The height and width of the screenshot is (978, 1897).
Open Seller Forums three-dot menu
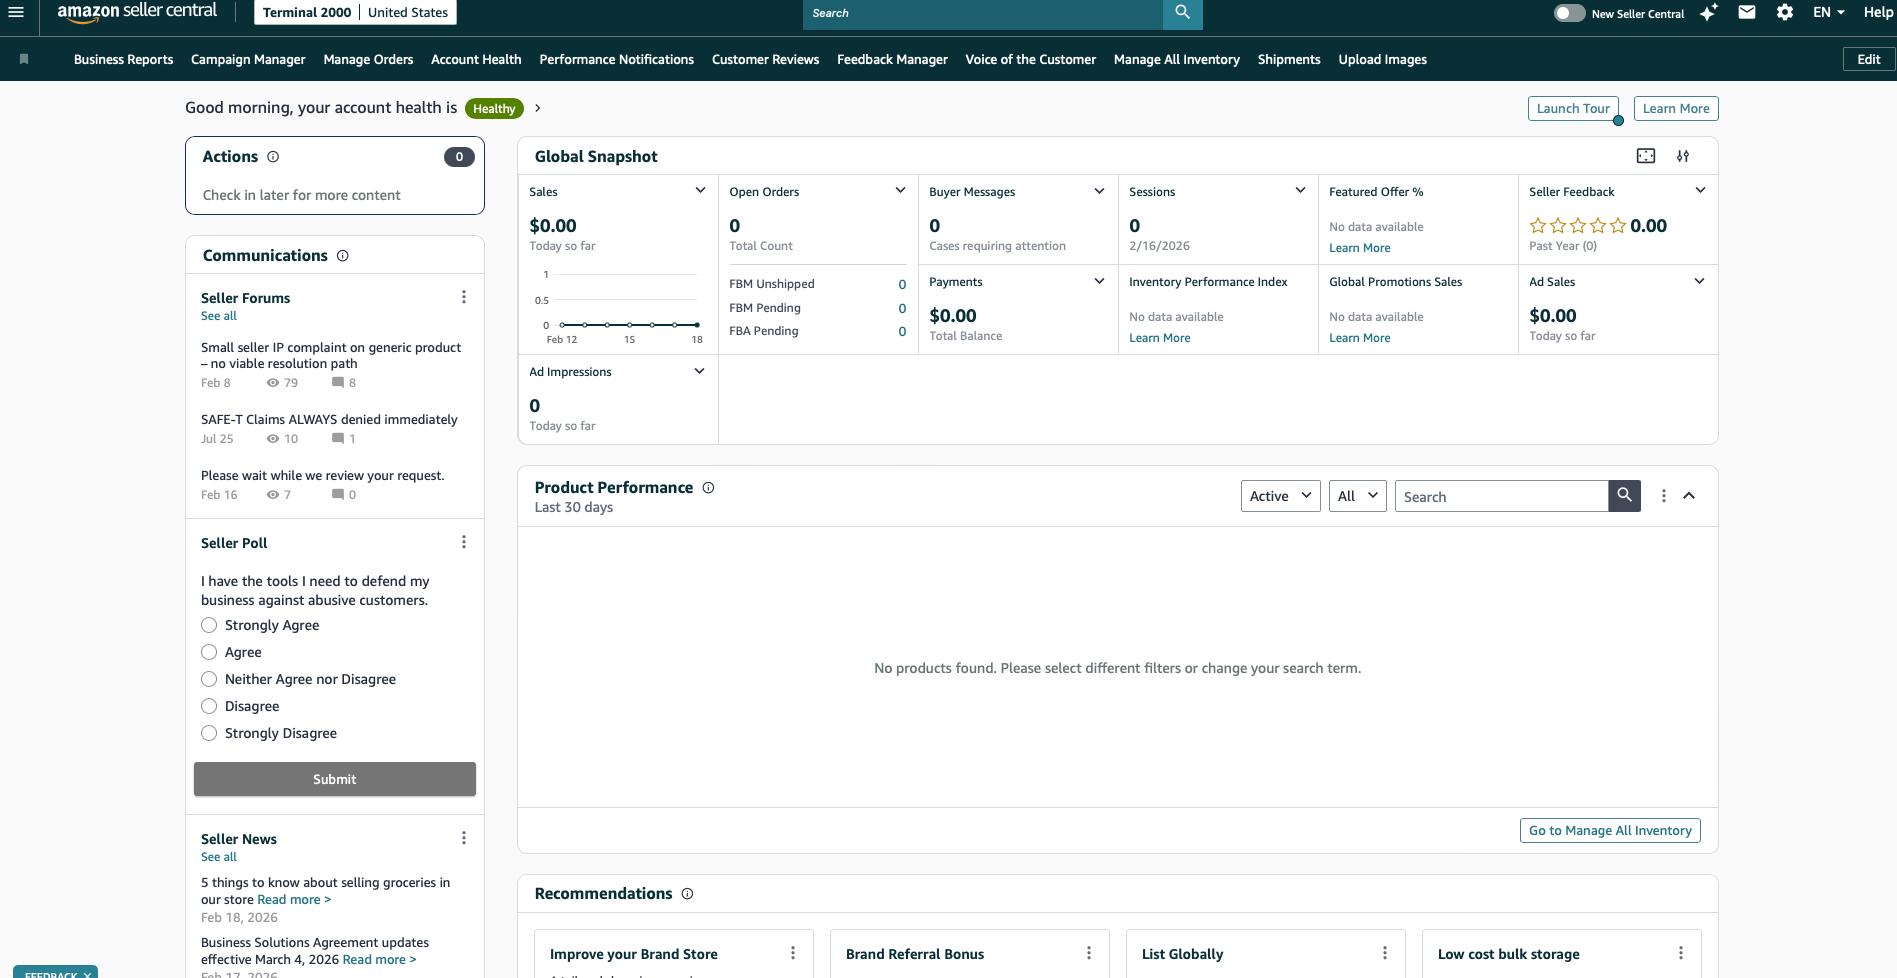[464, 297]
